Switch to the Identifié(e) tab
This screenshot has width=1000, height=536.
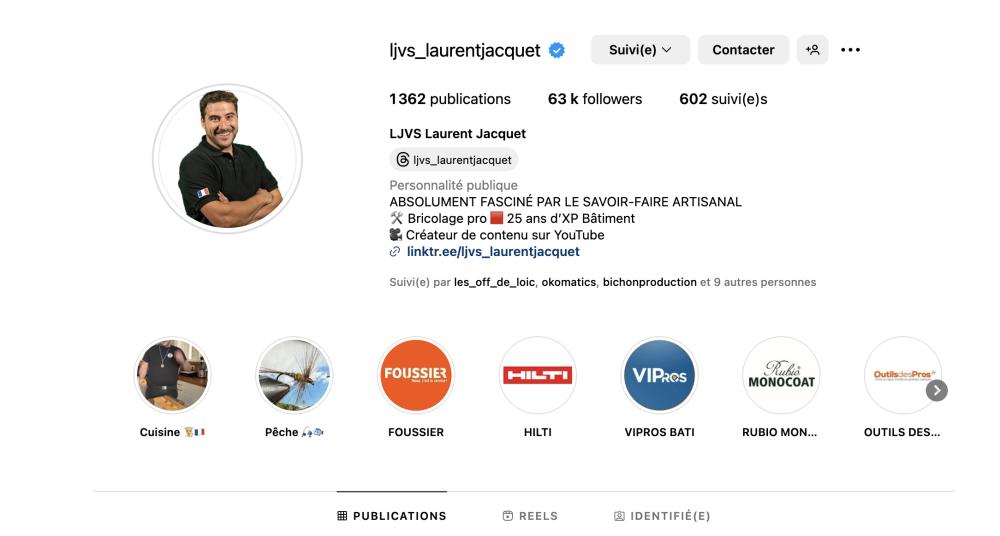(662, 516)
